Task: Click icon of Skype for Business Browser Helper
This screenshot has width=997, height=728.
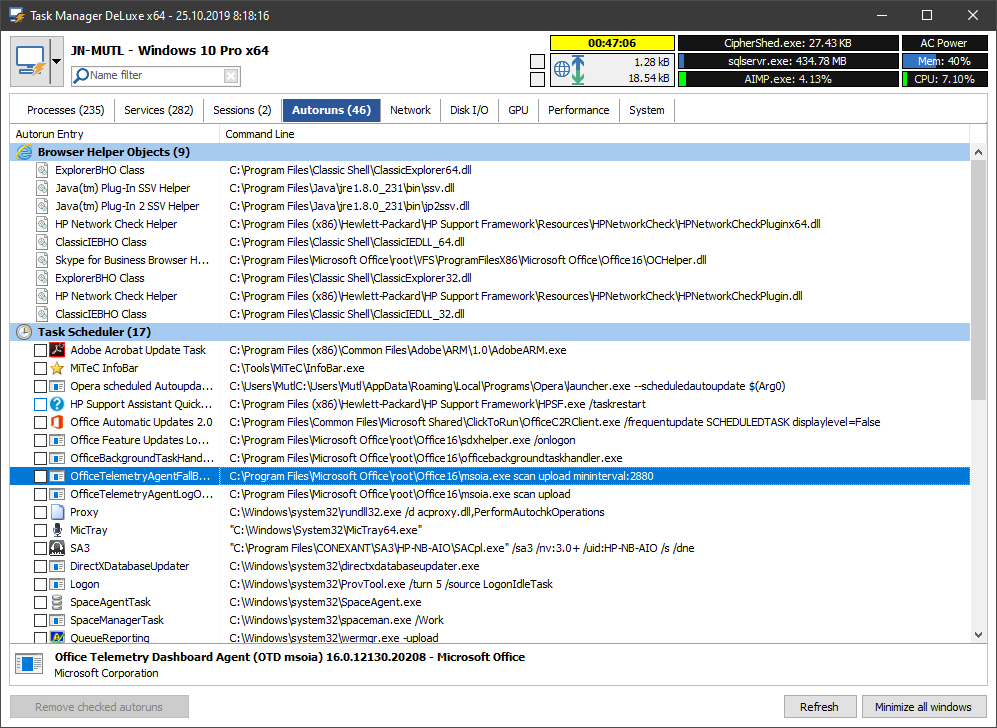Action: [42, 260]
